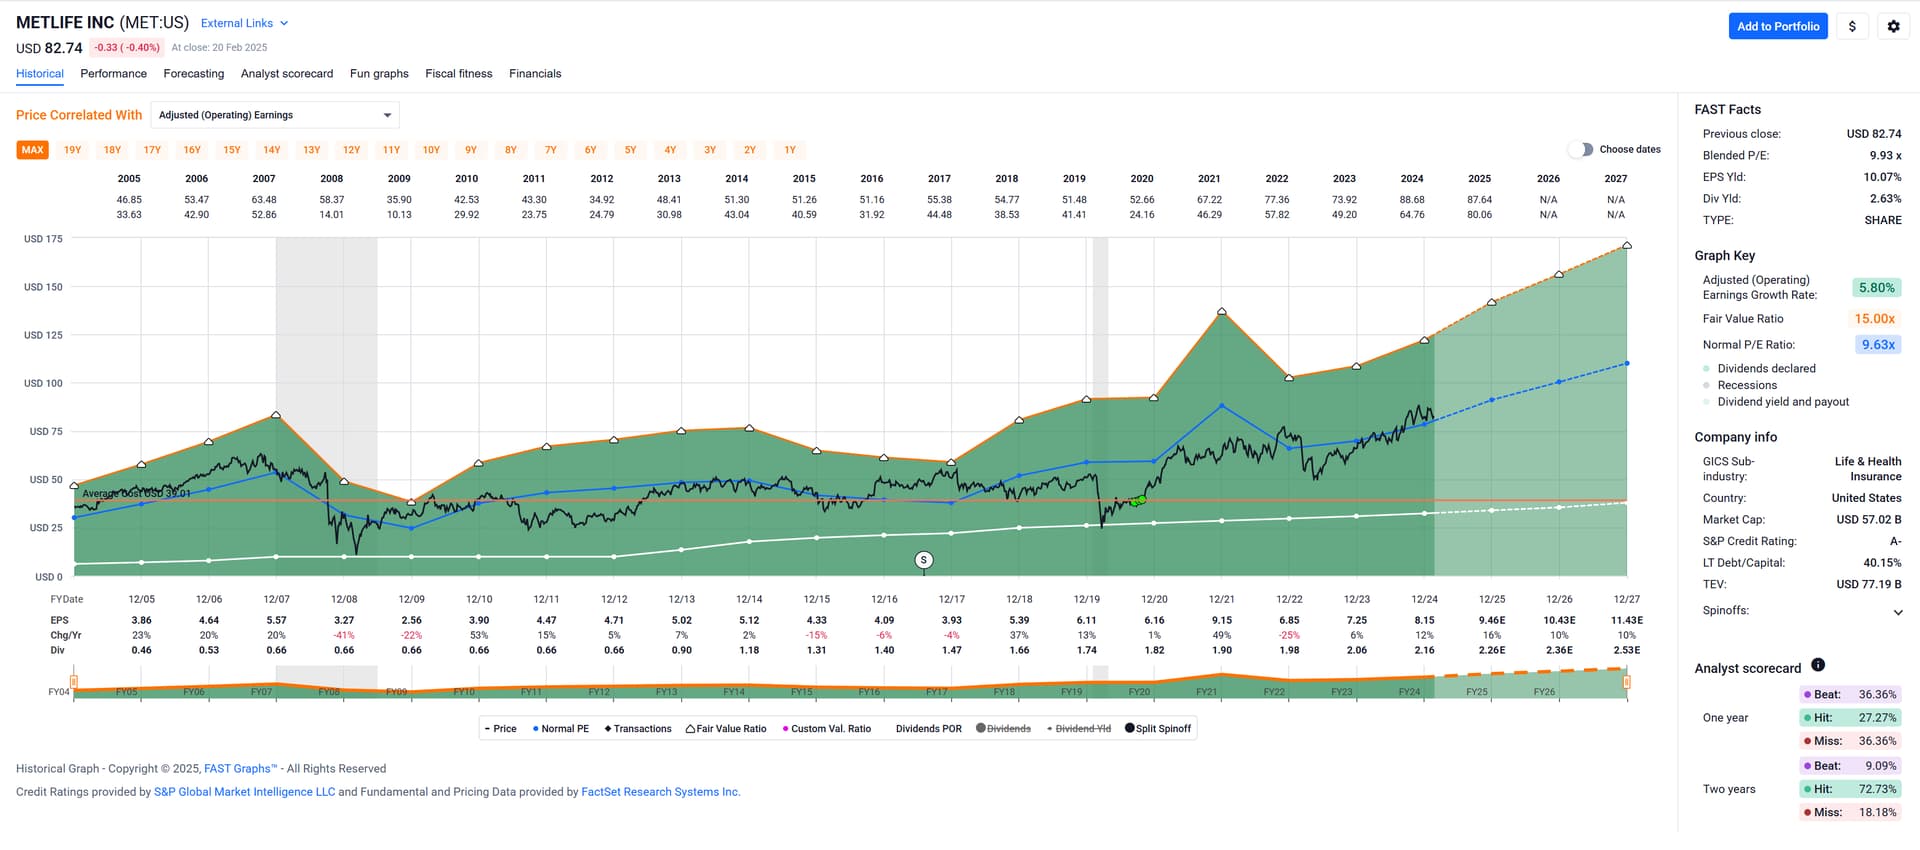Open the Fun graphs tab
This screenshot has height=850, width=1920.
pos(379,74)
